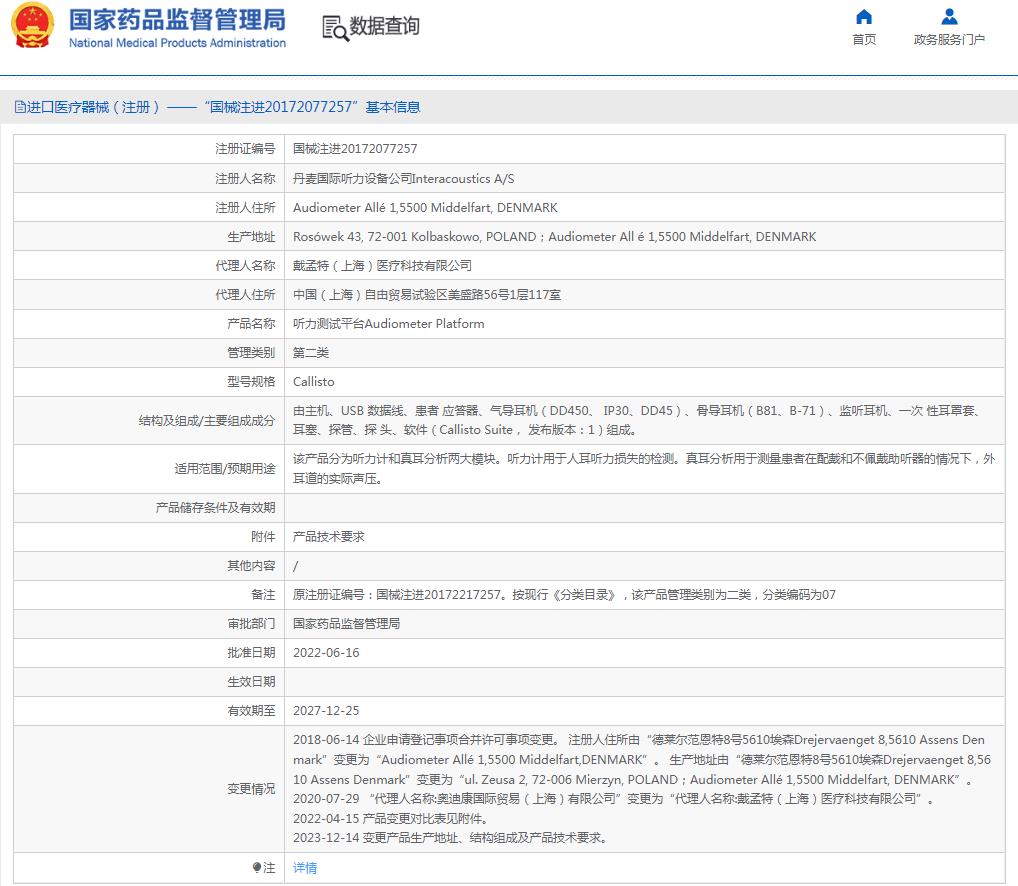Click the 首页 text link
Image resolution: width=1018 pixels, height=886 pixels.
click(x=864, y=40)
